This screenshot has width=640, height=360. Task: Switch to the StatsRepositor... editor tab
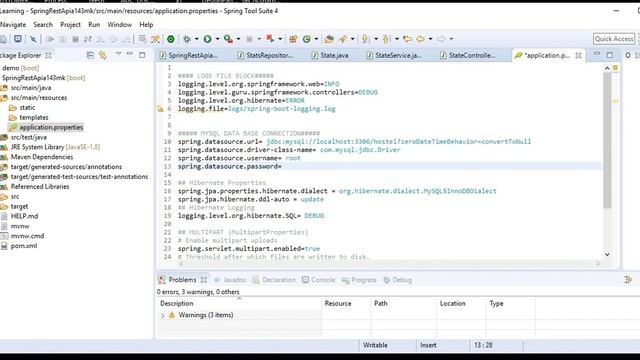click(266, 55)
